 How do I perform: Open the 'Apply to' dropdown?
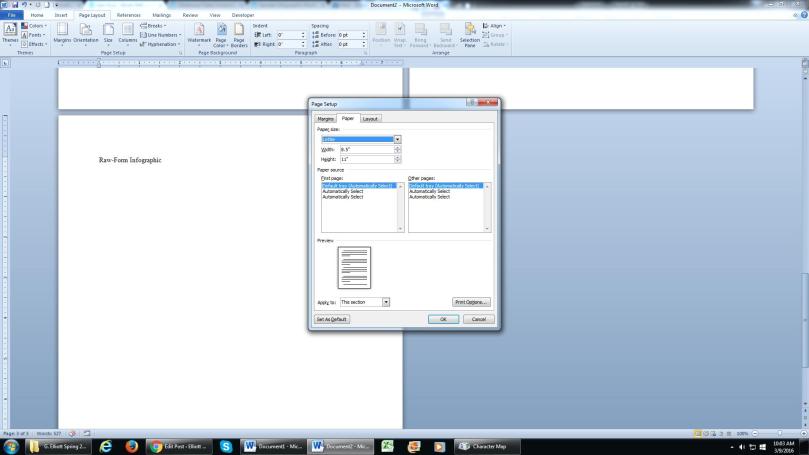coord(386,301)
